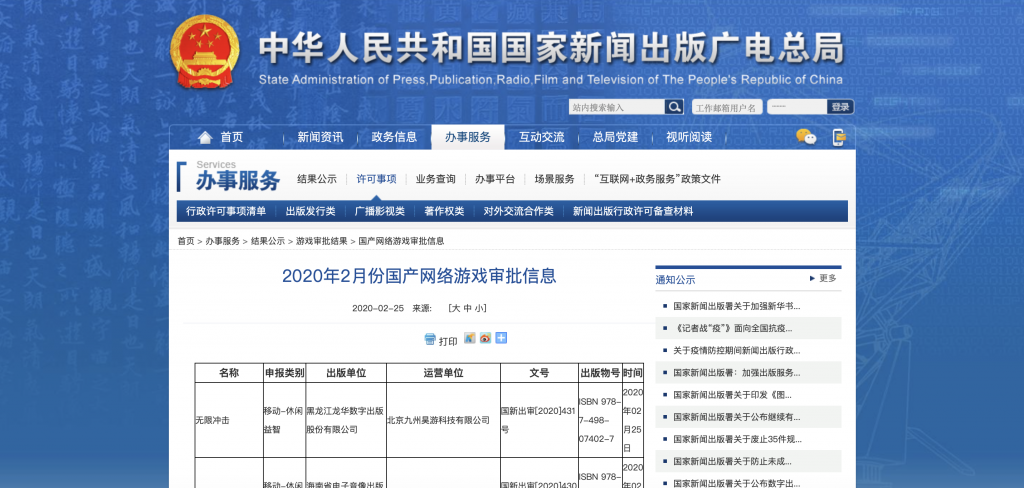Image resolution: width=1024 pixels, height=488 pixels.
Task: Open the WeChat icon in navigation bar
Action: [806, 137]
